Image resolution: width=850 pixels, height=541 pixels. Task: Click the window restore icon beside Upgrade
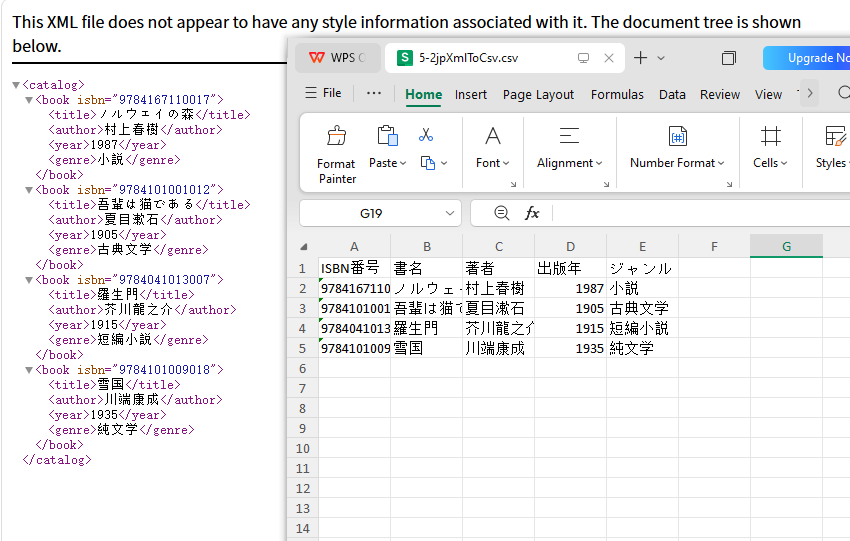point(729,58)
